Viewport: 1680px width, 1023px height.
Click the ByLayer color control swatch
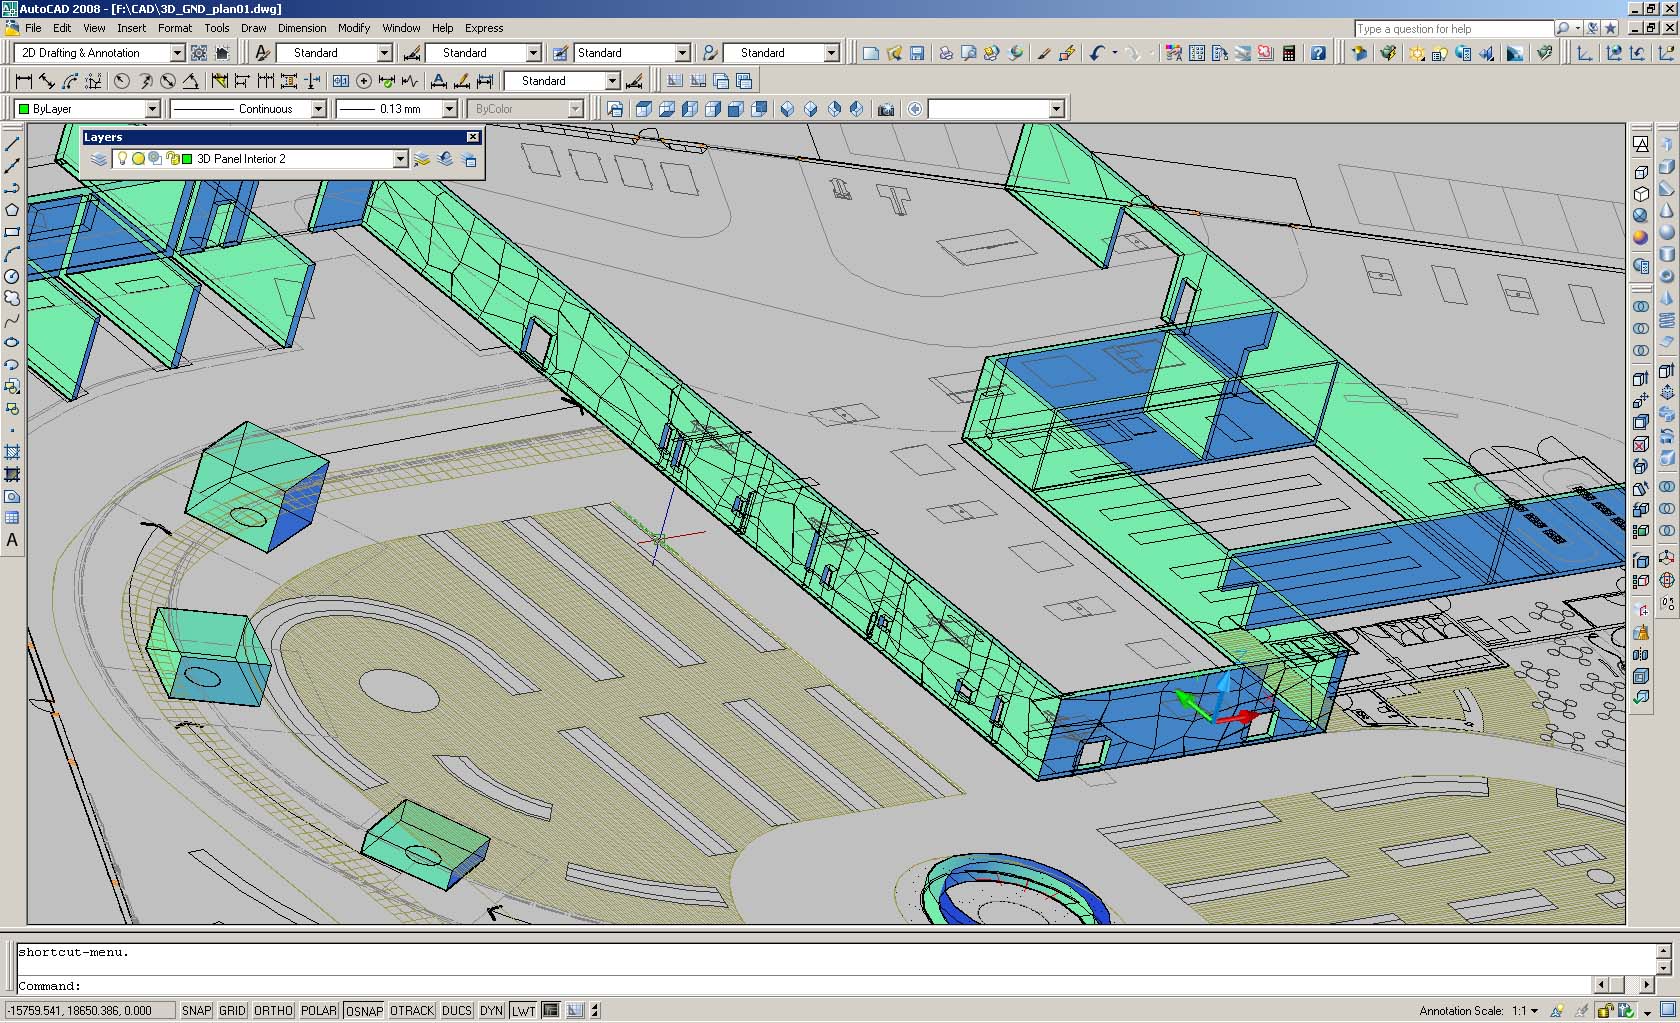[x=24, y=109]
